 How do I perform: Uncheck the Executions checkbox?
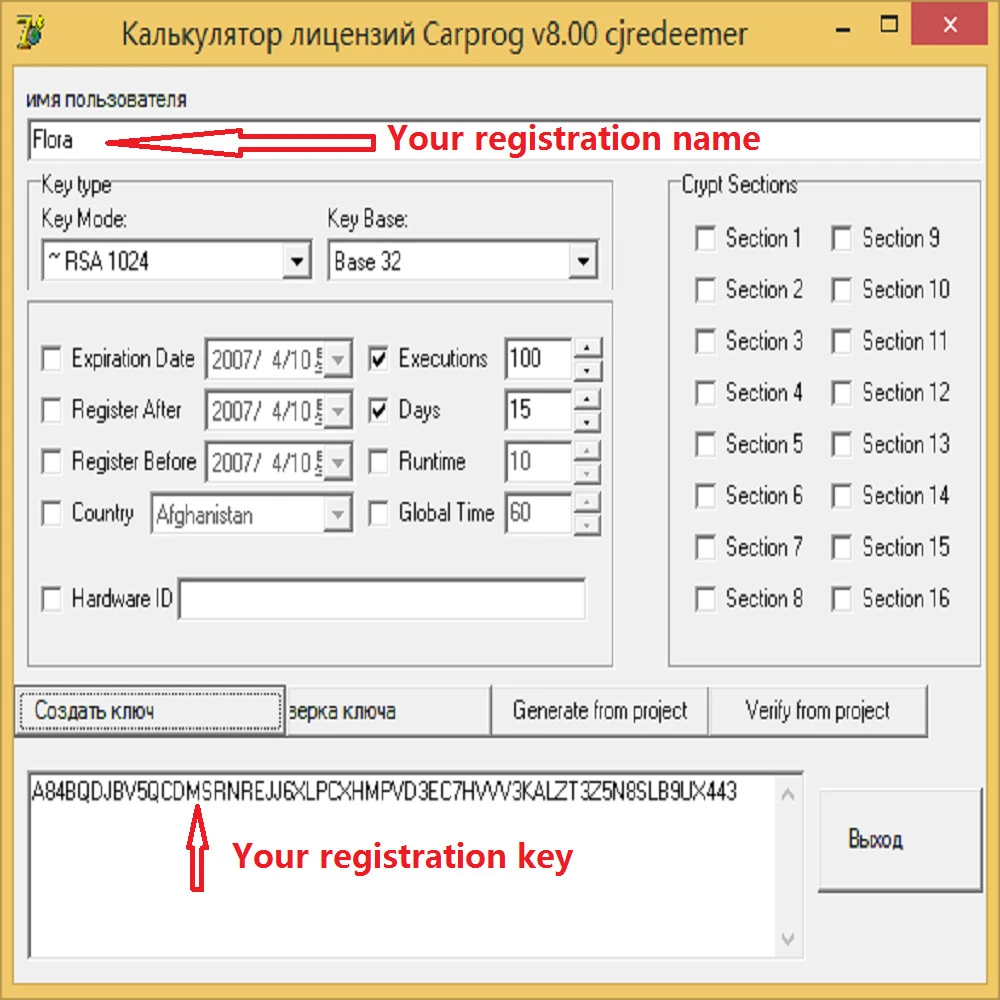point(378,358)
